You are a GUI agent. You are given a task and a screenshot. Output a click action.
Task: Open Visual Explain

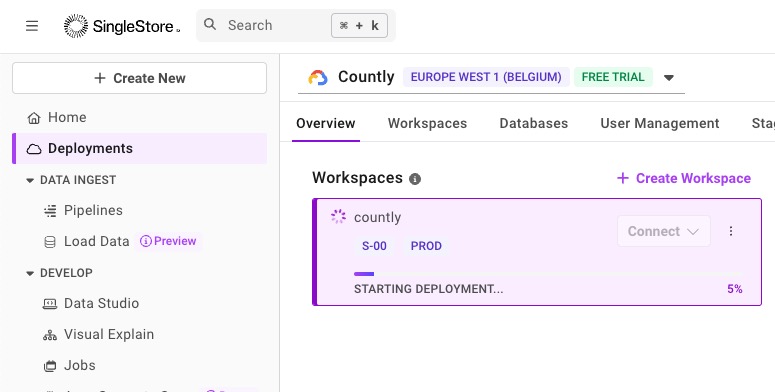[x=109, y=334]
